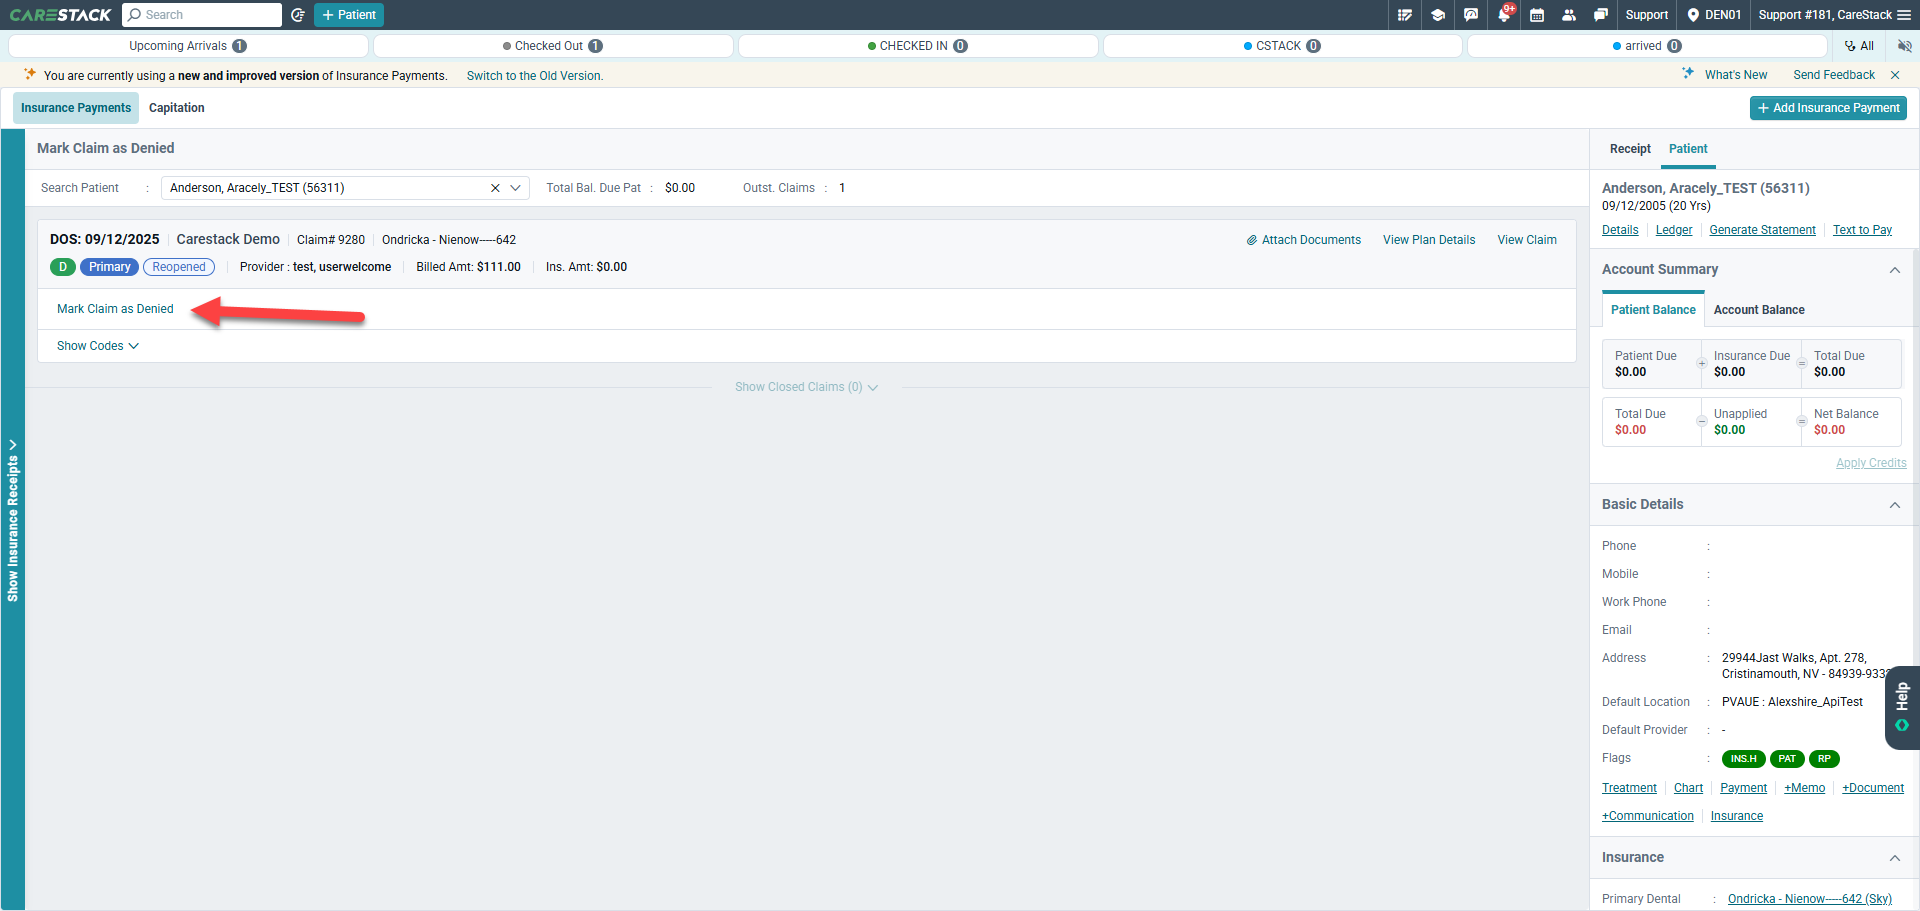Open the people group icon
This screenshot has height=911, width=1920.
[1569, 15]
